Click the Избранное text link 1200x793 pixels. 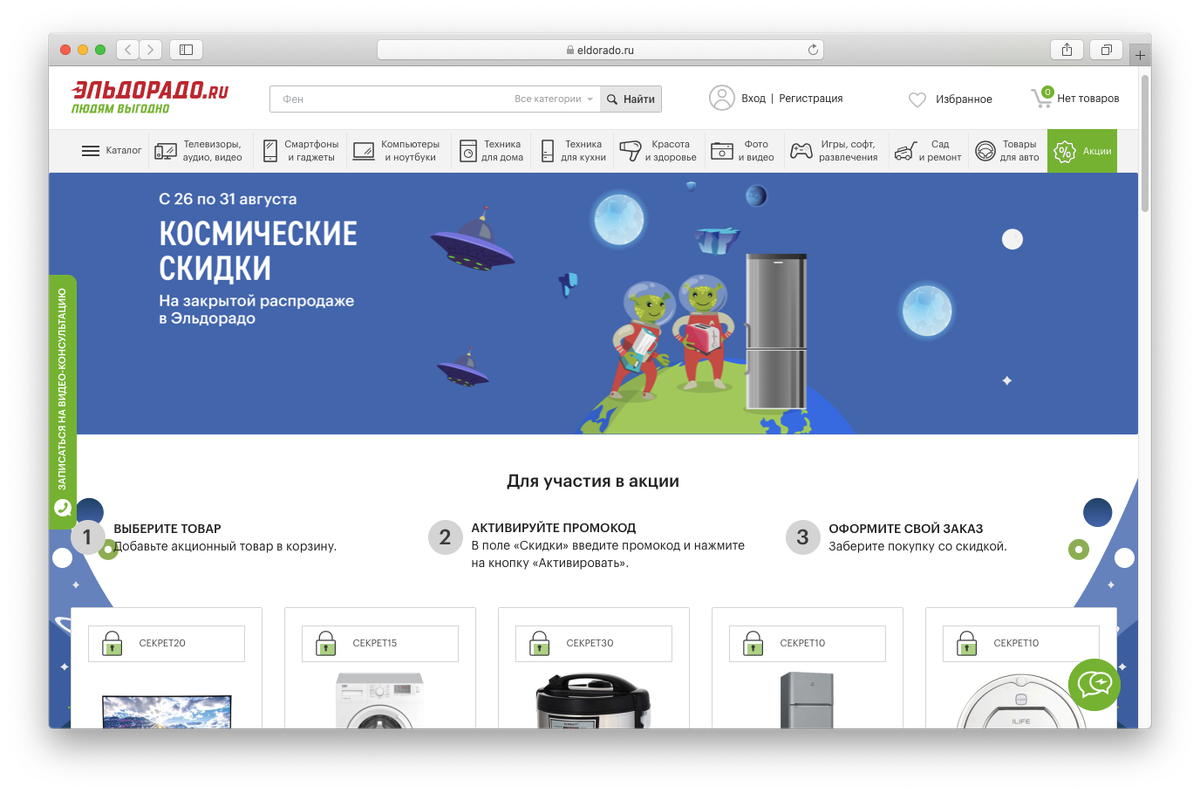(964, 99)
